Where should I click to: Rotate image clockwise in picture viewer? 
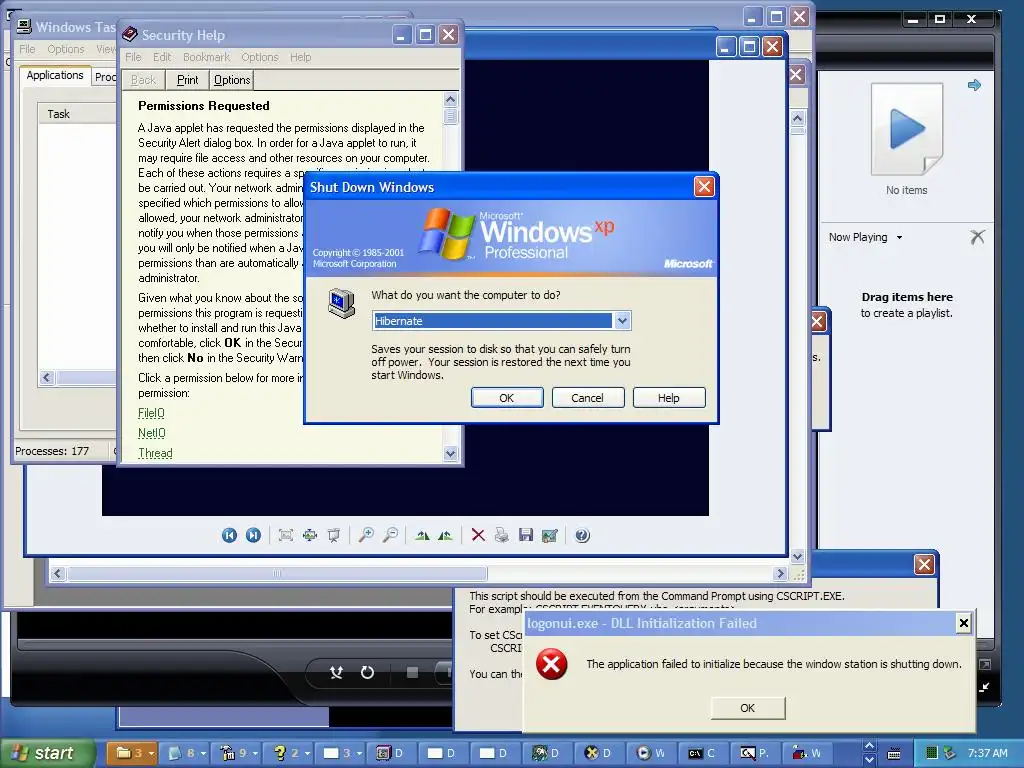click(422, 536)
